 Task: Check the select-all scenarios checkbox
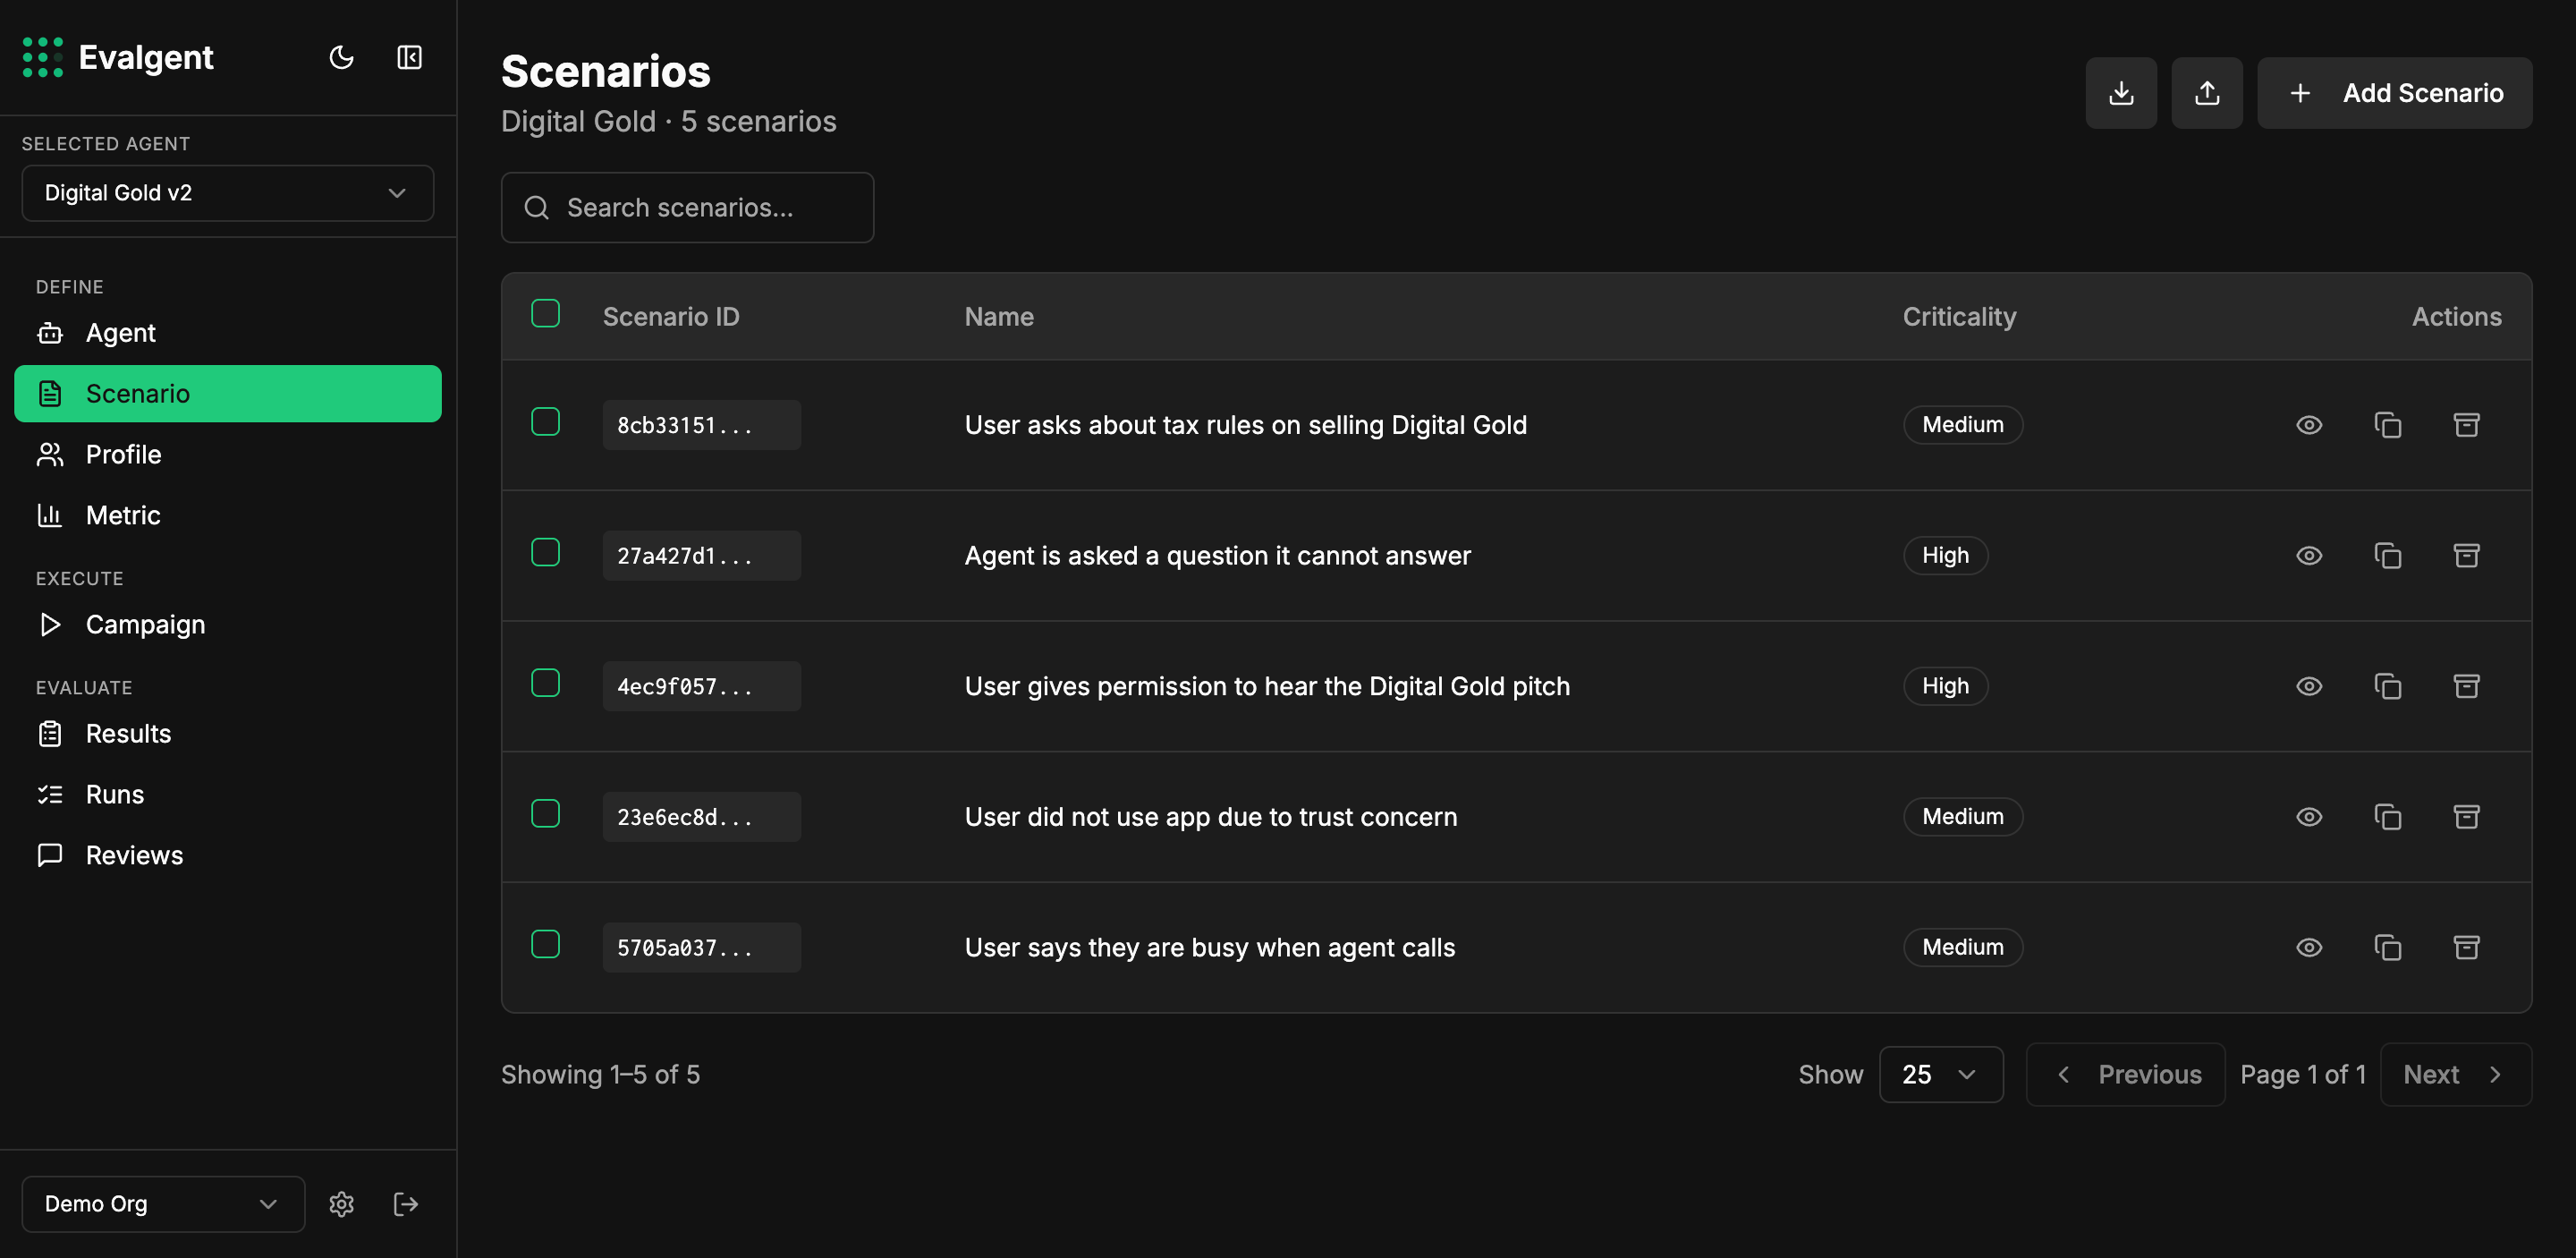545,314
